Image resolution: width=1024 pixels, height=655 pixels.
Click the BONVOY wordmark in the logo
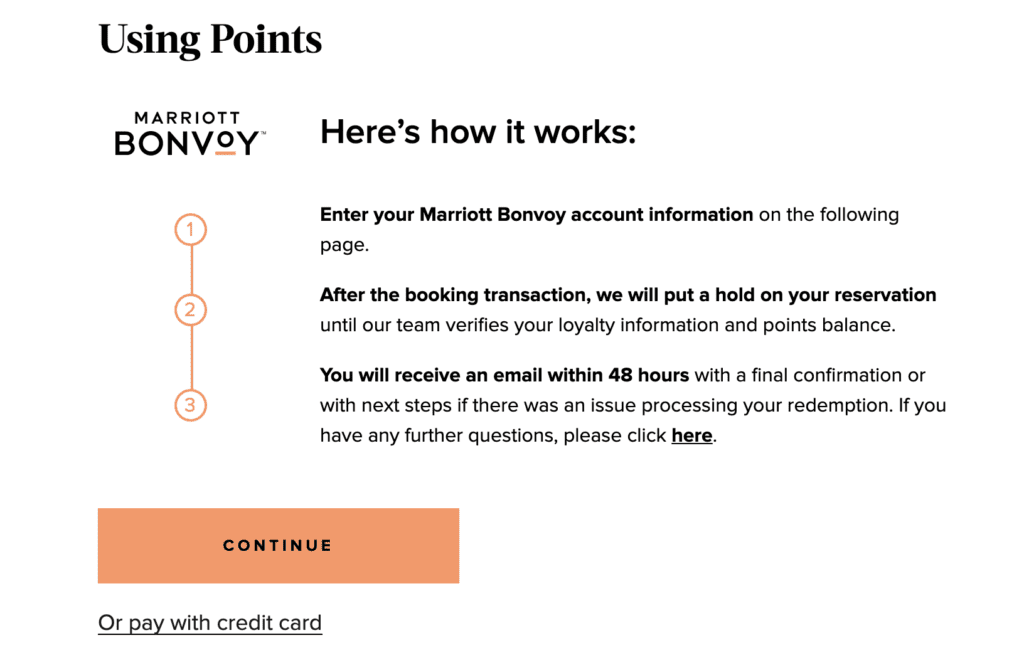[x=188, y=144]
